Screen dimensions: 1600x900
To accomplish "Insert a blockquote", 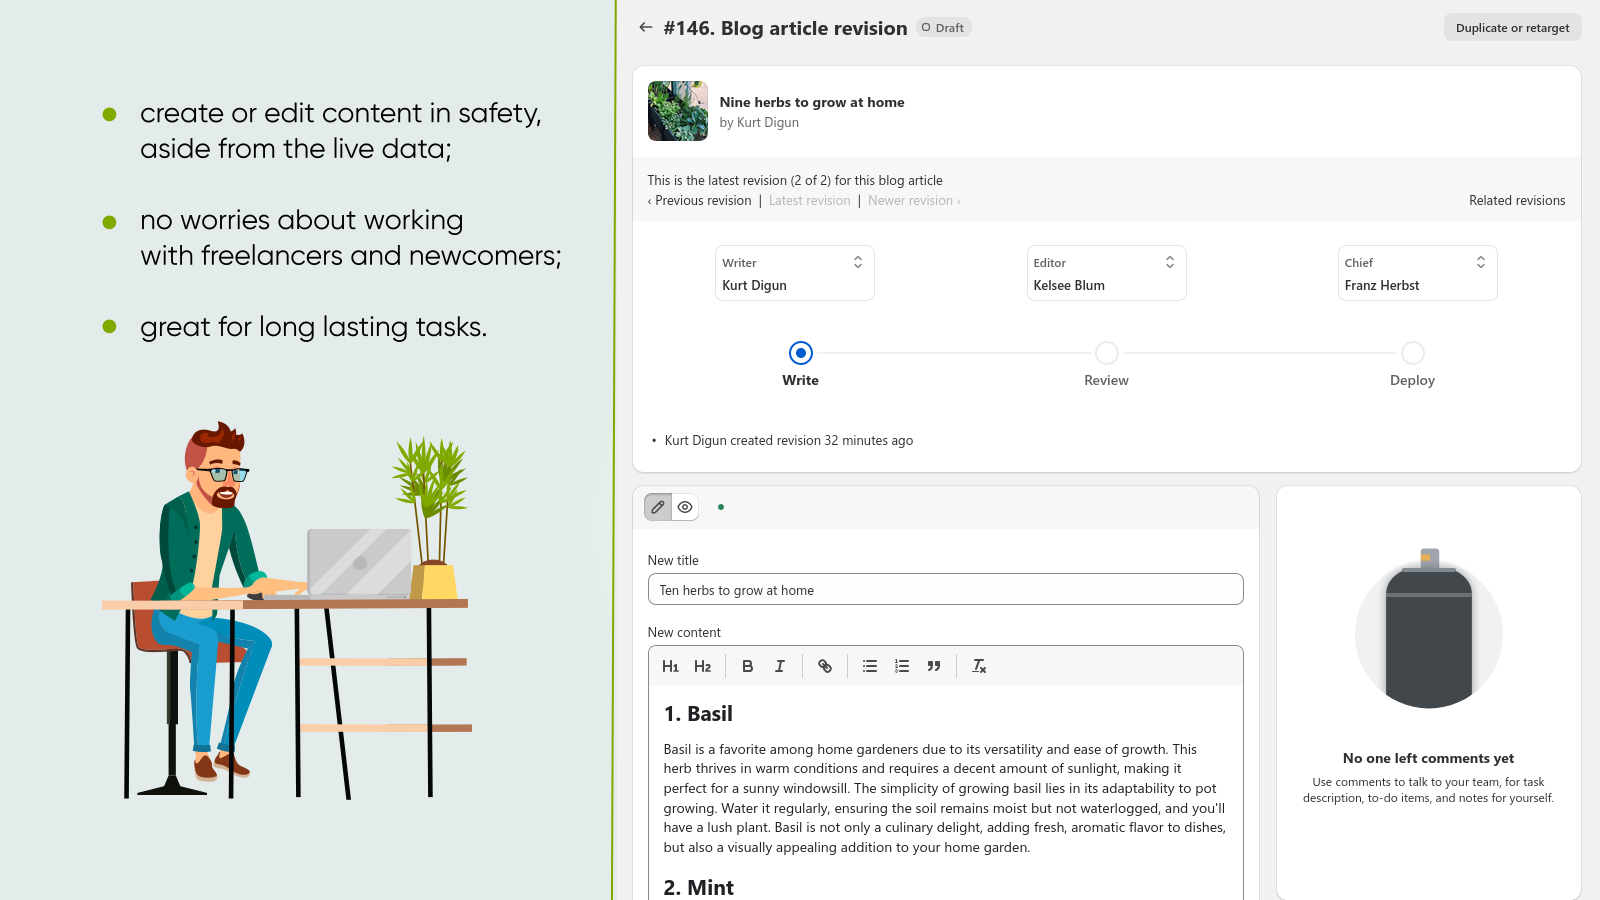I will click(934, 666).
